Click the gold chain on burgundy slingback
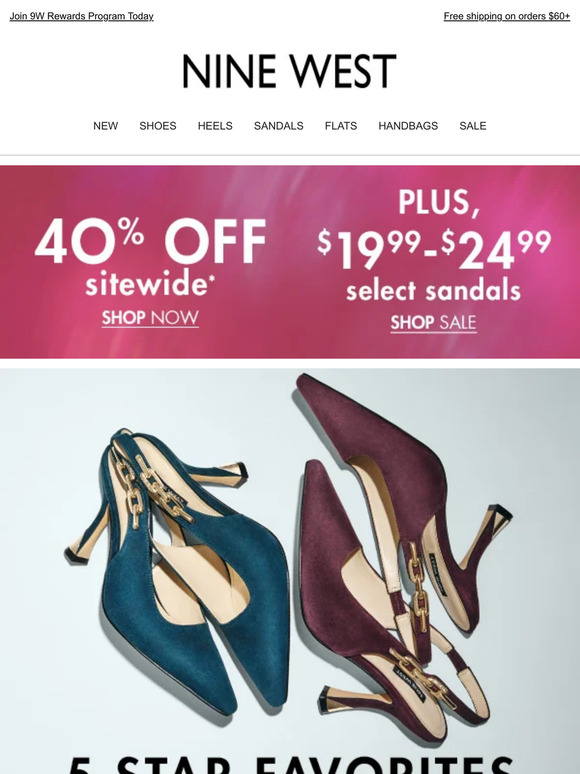The width and height of the screenshot is (580, 774). [419, 586]
